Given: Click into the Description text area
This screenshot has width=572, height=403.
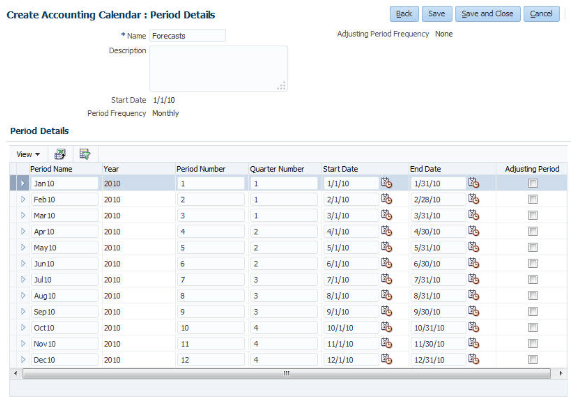Looking at the screenshot, I should 219,68.
